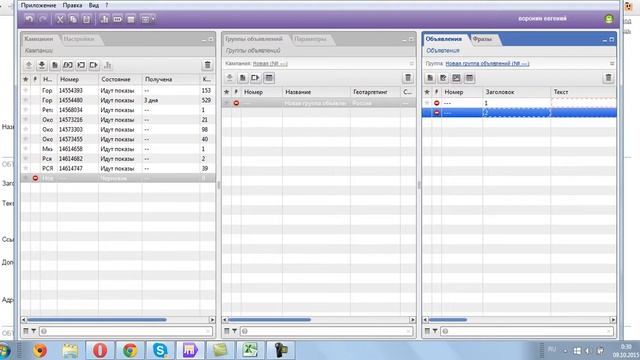Image resolution: width=640 pixels, height=360 pixels.
Task: Sort ad groups by Геотаргетинг column
Action: click(x=375, y=92)
